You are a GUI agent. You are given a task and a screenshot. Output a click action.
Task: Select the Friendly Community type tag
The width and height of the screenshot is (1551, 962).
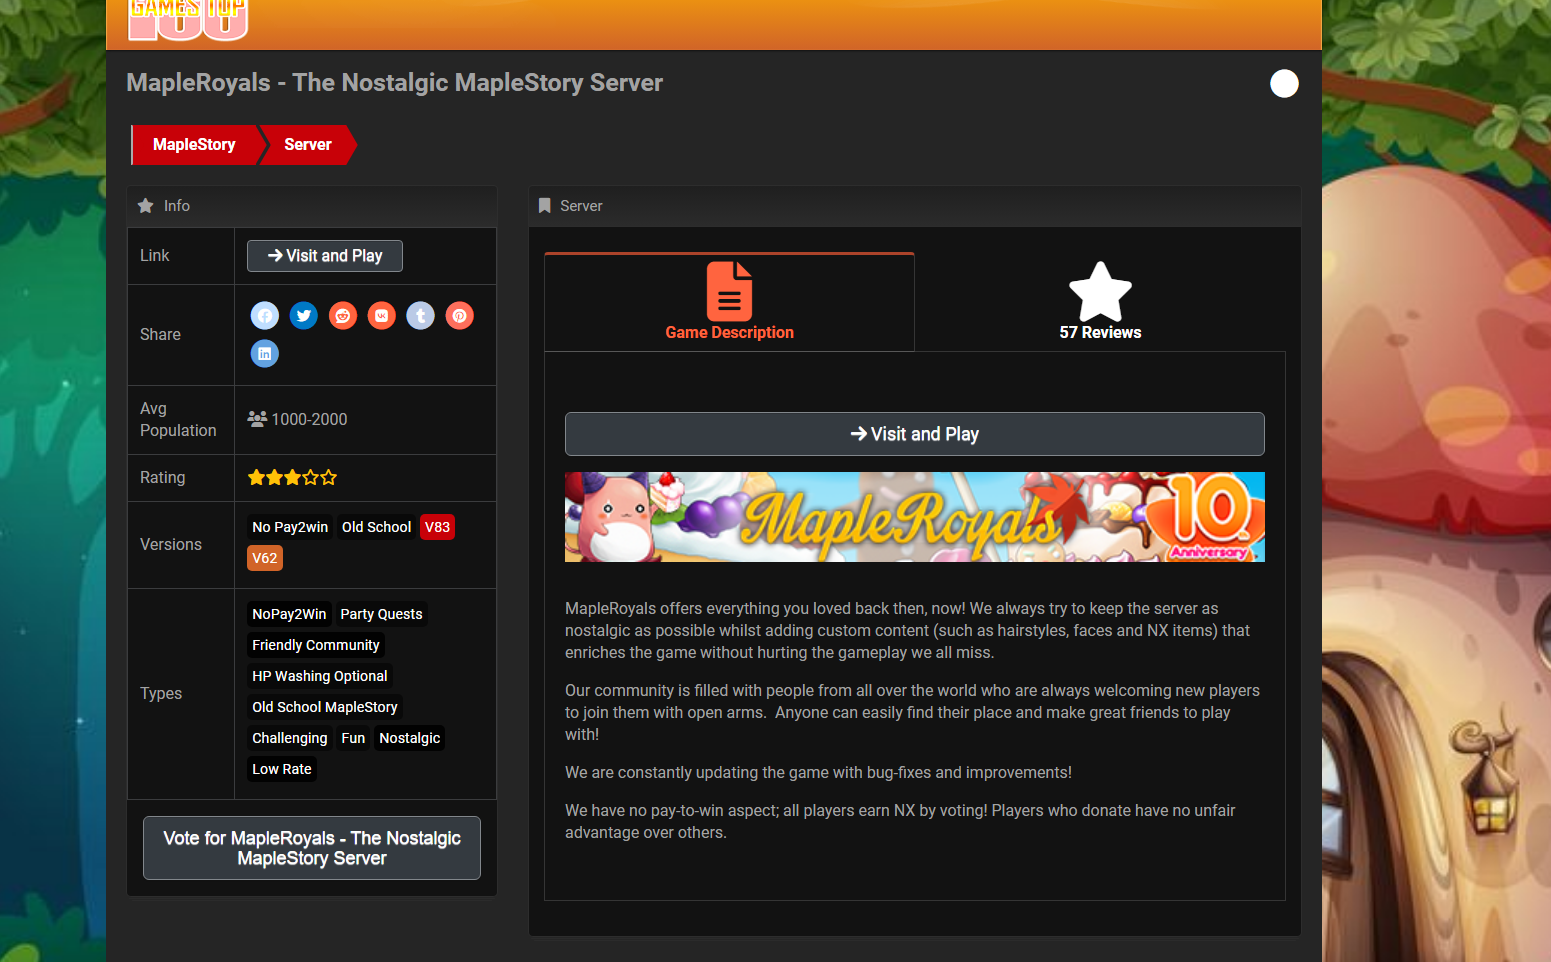coord(316,645)
